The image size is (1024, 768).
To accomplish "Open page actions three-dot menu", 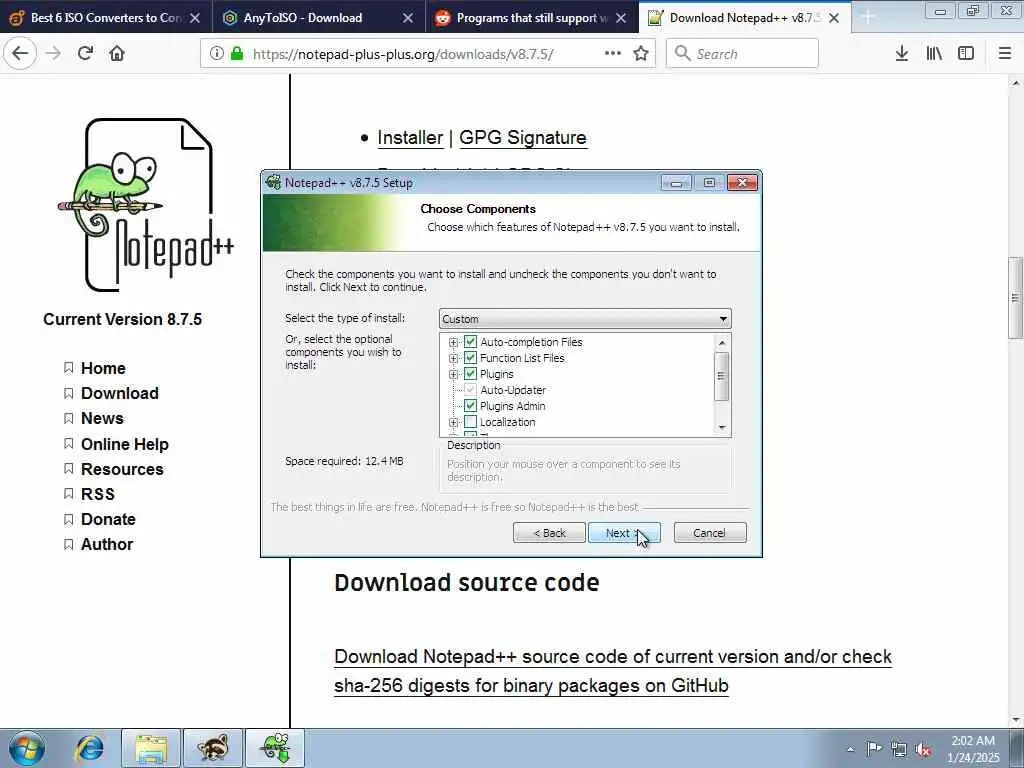I will coord(613,54).
